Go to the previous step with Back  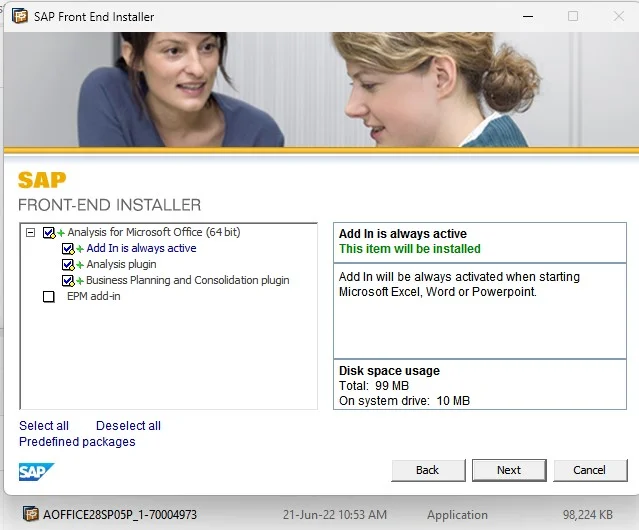[x=428, y=470]
